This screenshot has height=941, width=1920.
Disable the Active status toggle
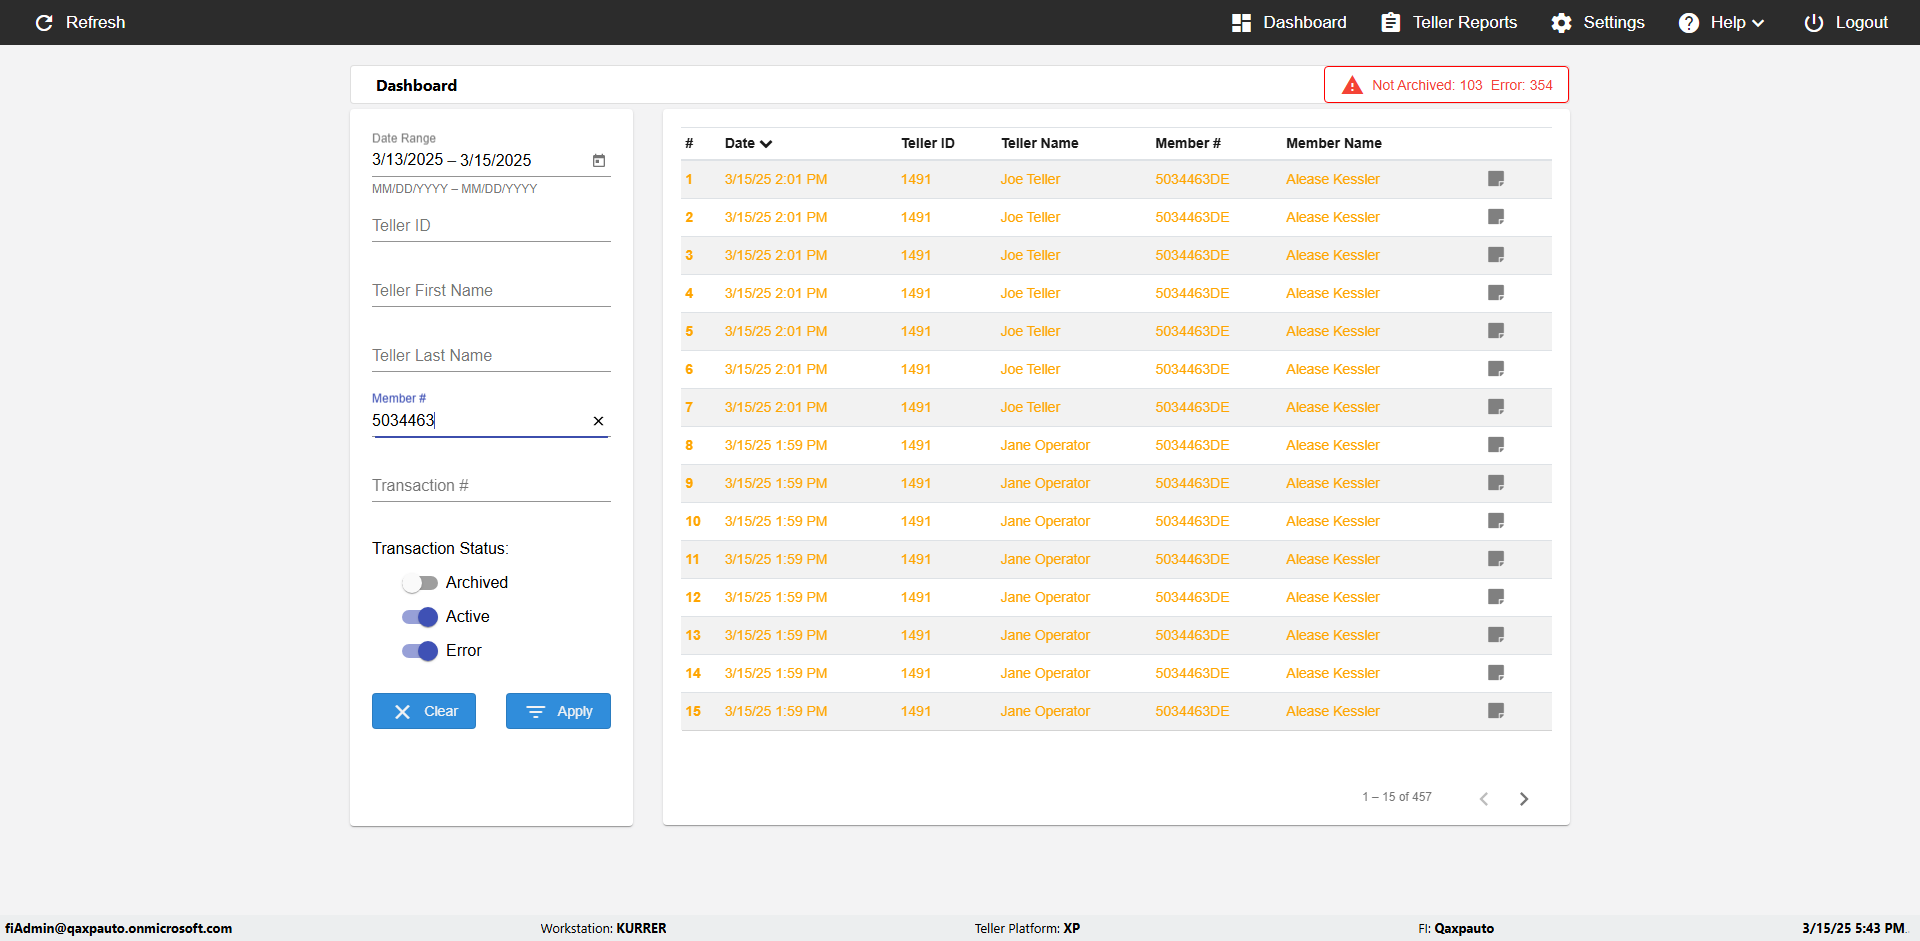420,617
